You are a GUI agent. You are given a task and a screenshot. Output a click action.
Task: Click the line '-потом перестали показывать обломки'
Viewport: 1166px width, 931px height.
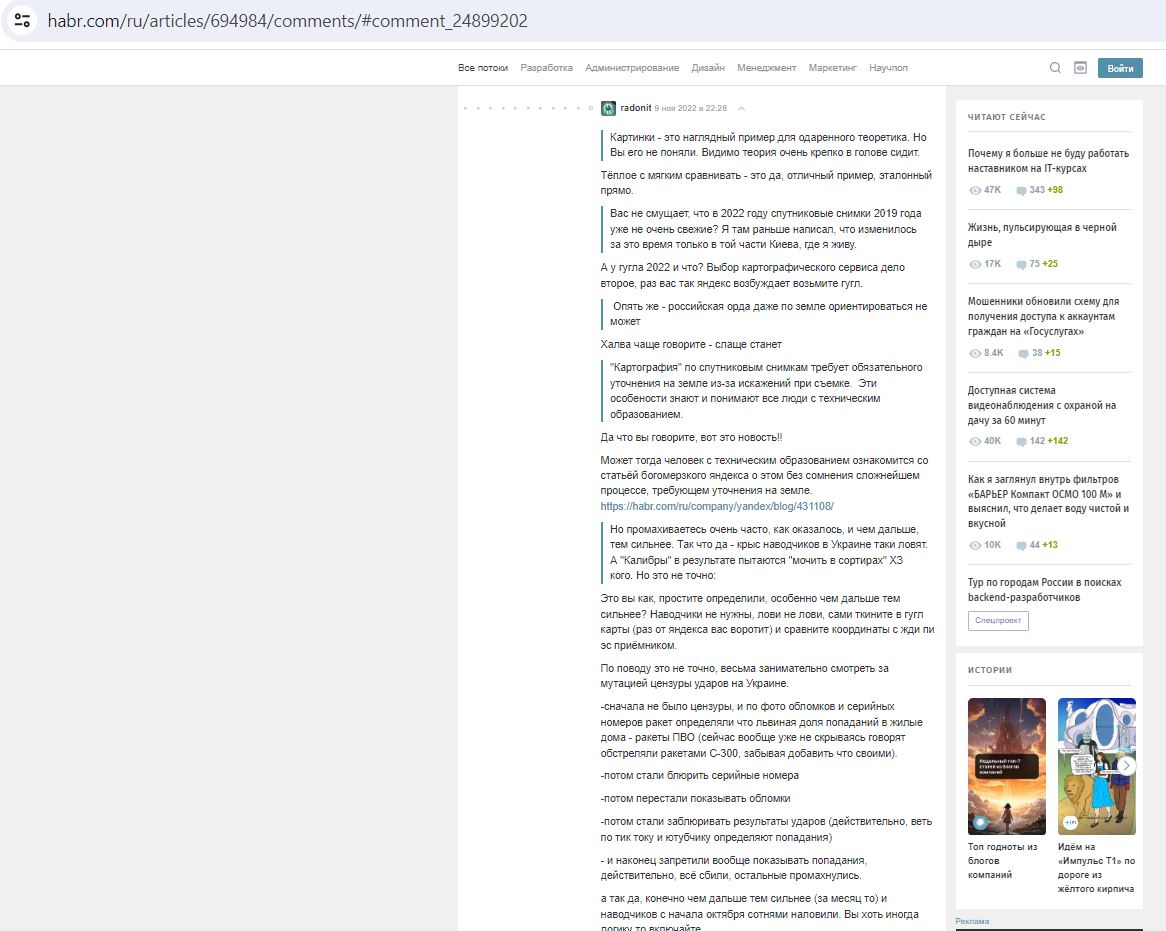[695, 799]
